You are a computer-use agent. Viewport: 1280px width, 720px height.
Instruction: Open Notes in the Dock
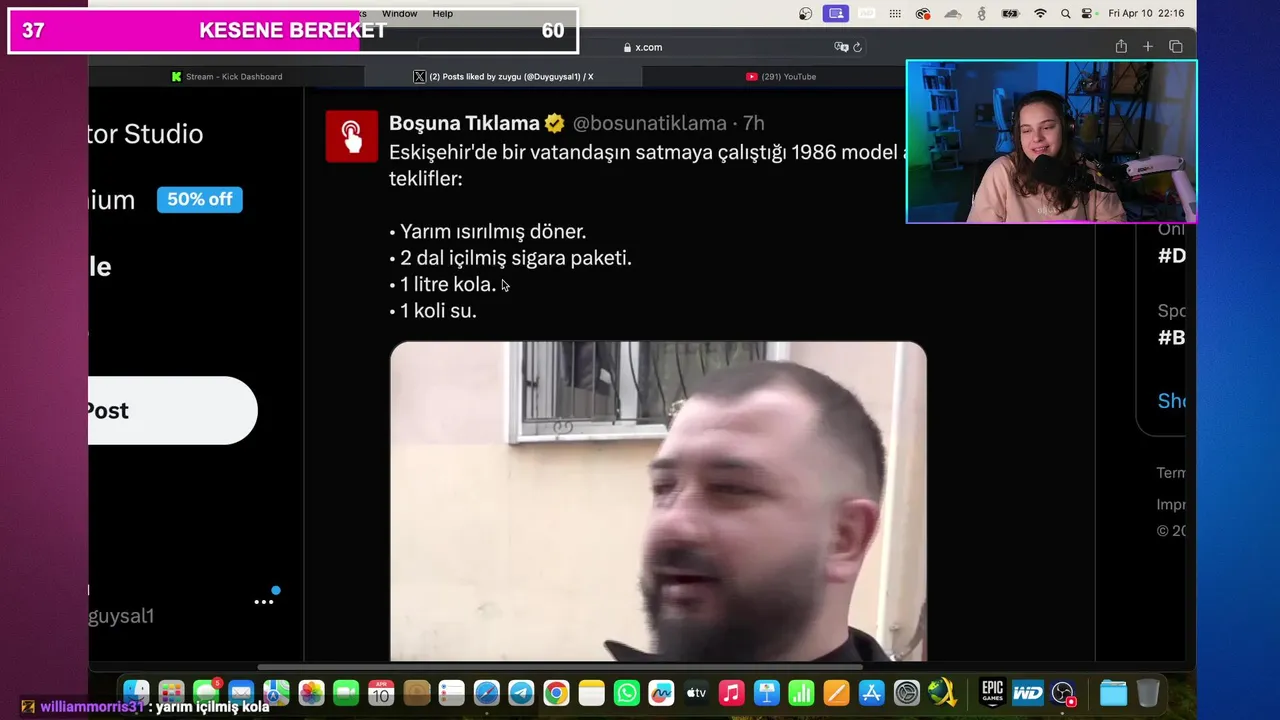591,693
